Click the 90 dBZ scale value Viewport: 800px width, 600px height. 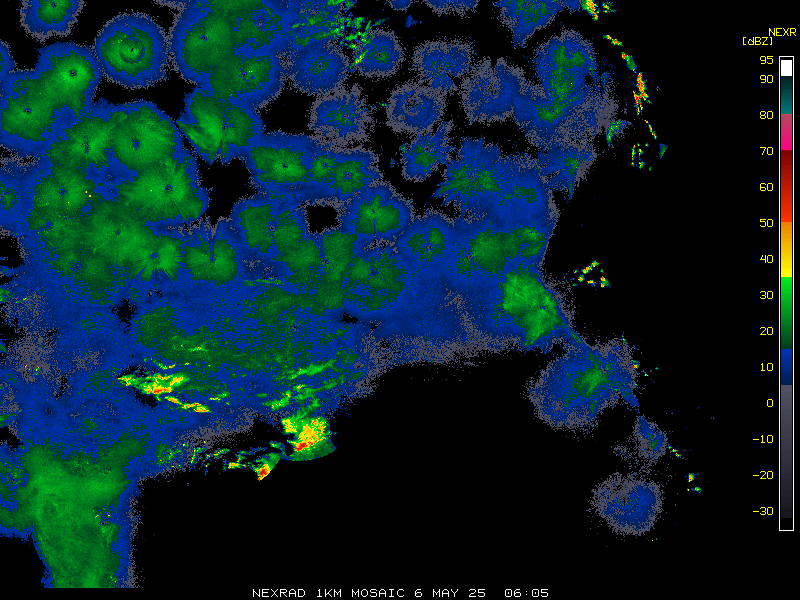point(766,79)
